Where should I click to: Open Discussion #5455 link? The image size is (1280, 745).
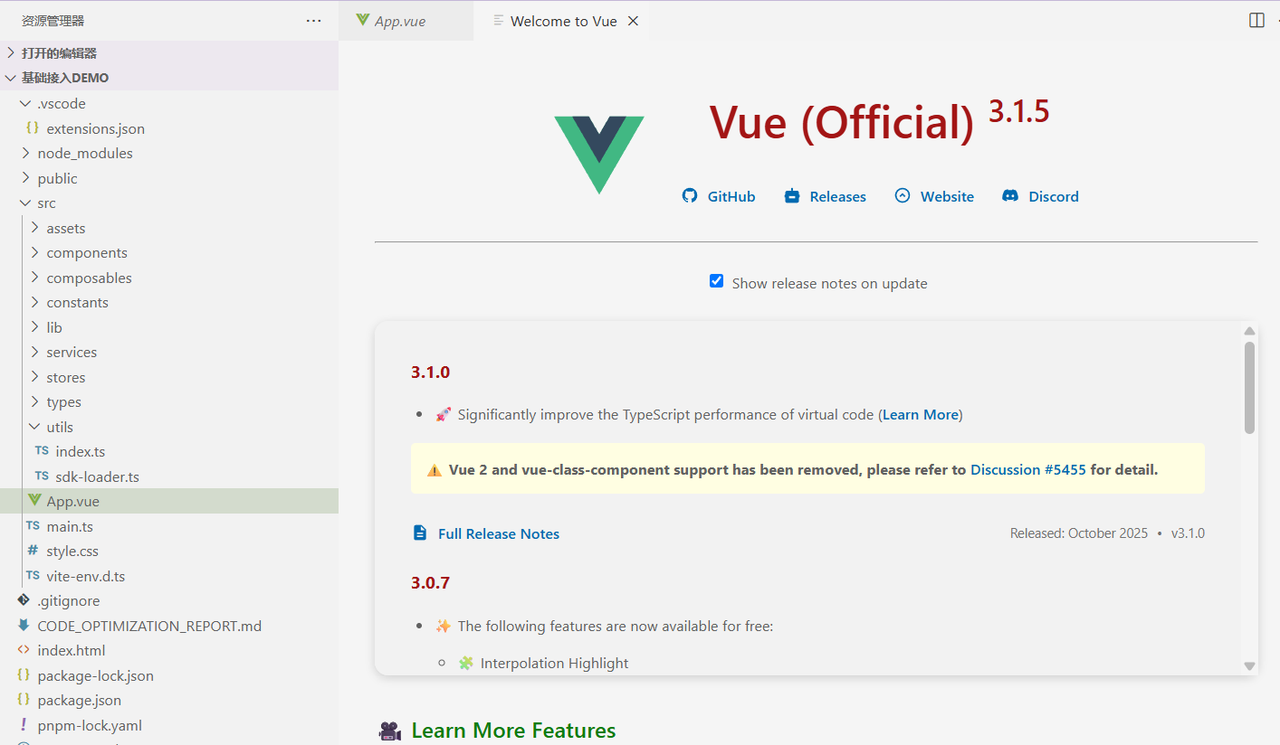1027,469
